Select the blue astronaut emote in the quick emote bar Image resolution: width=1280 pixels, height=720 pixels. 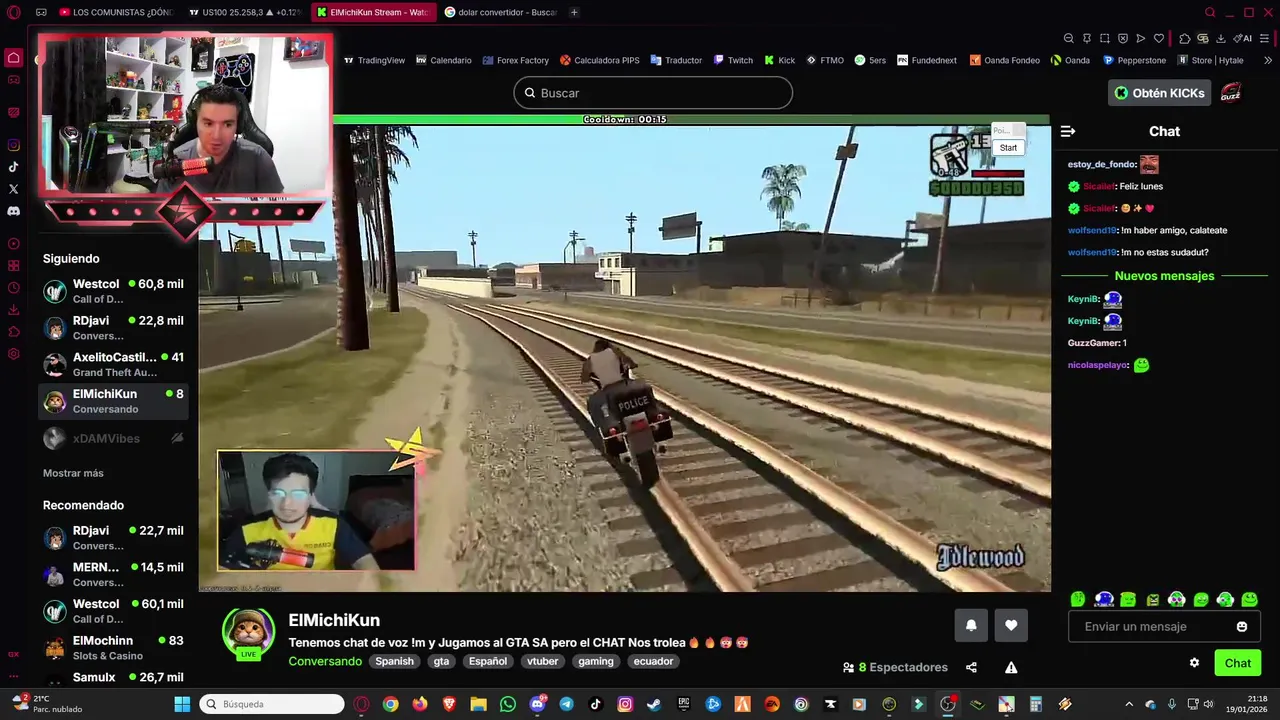point(1104,599)
